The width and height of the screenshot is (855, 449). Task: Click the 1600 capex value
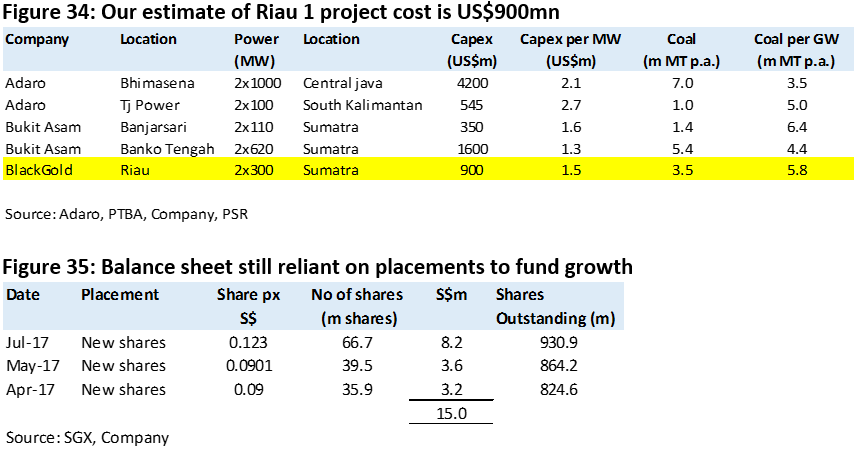tap(472, 149)
